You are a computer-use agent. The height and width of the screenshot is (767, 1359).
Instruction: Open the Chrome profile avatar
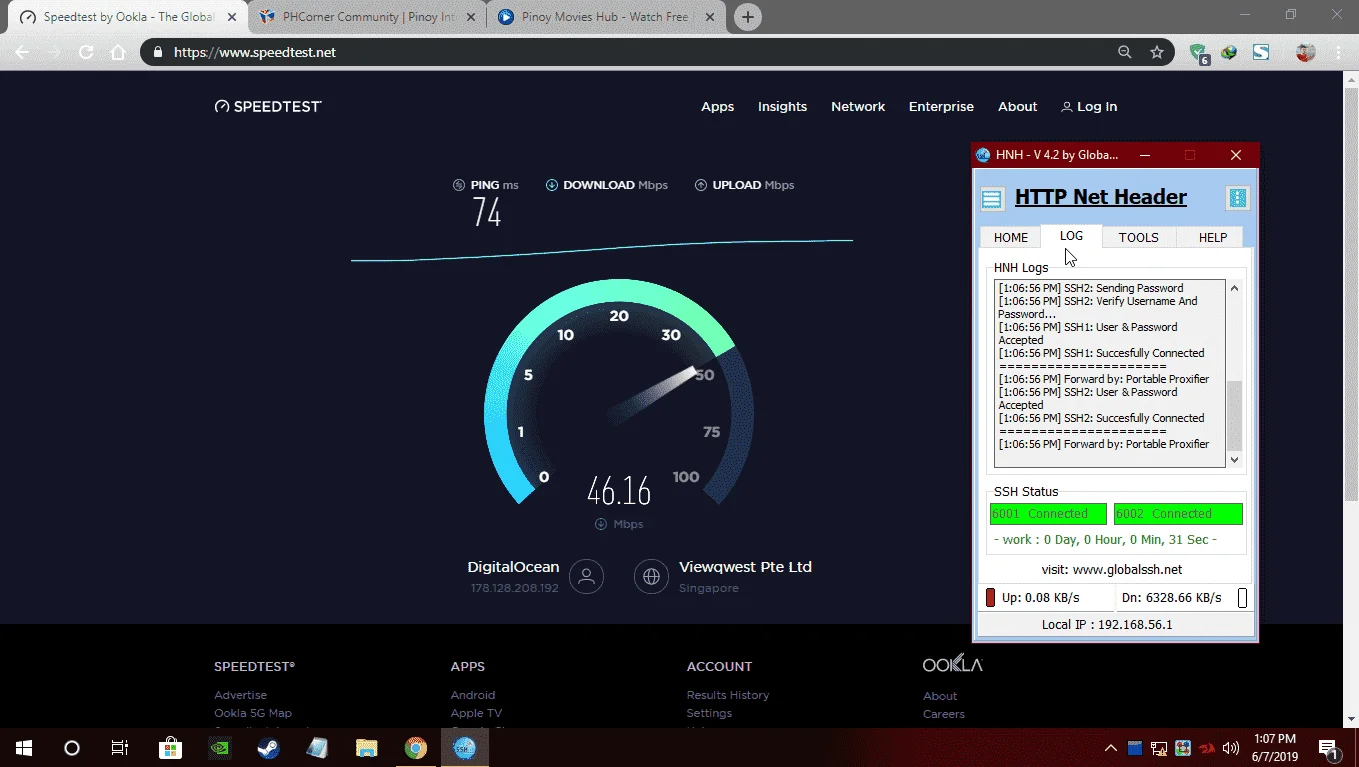tap(1305, 52)
